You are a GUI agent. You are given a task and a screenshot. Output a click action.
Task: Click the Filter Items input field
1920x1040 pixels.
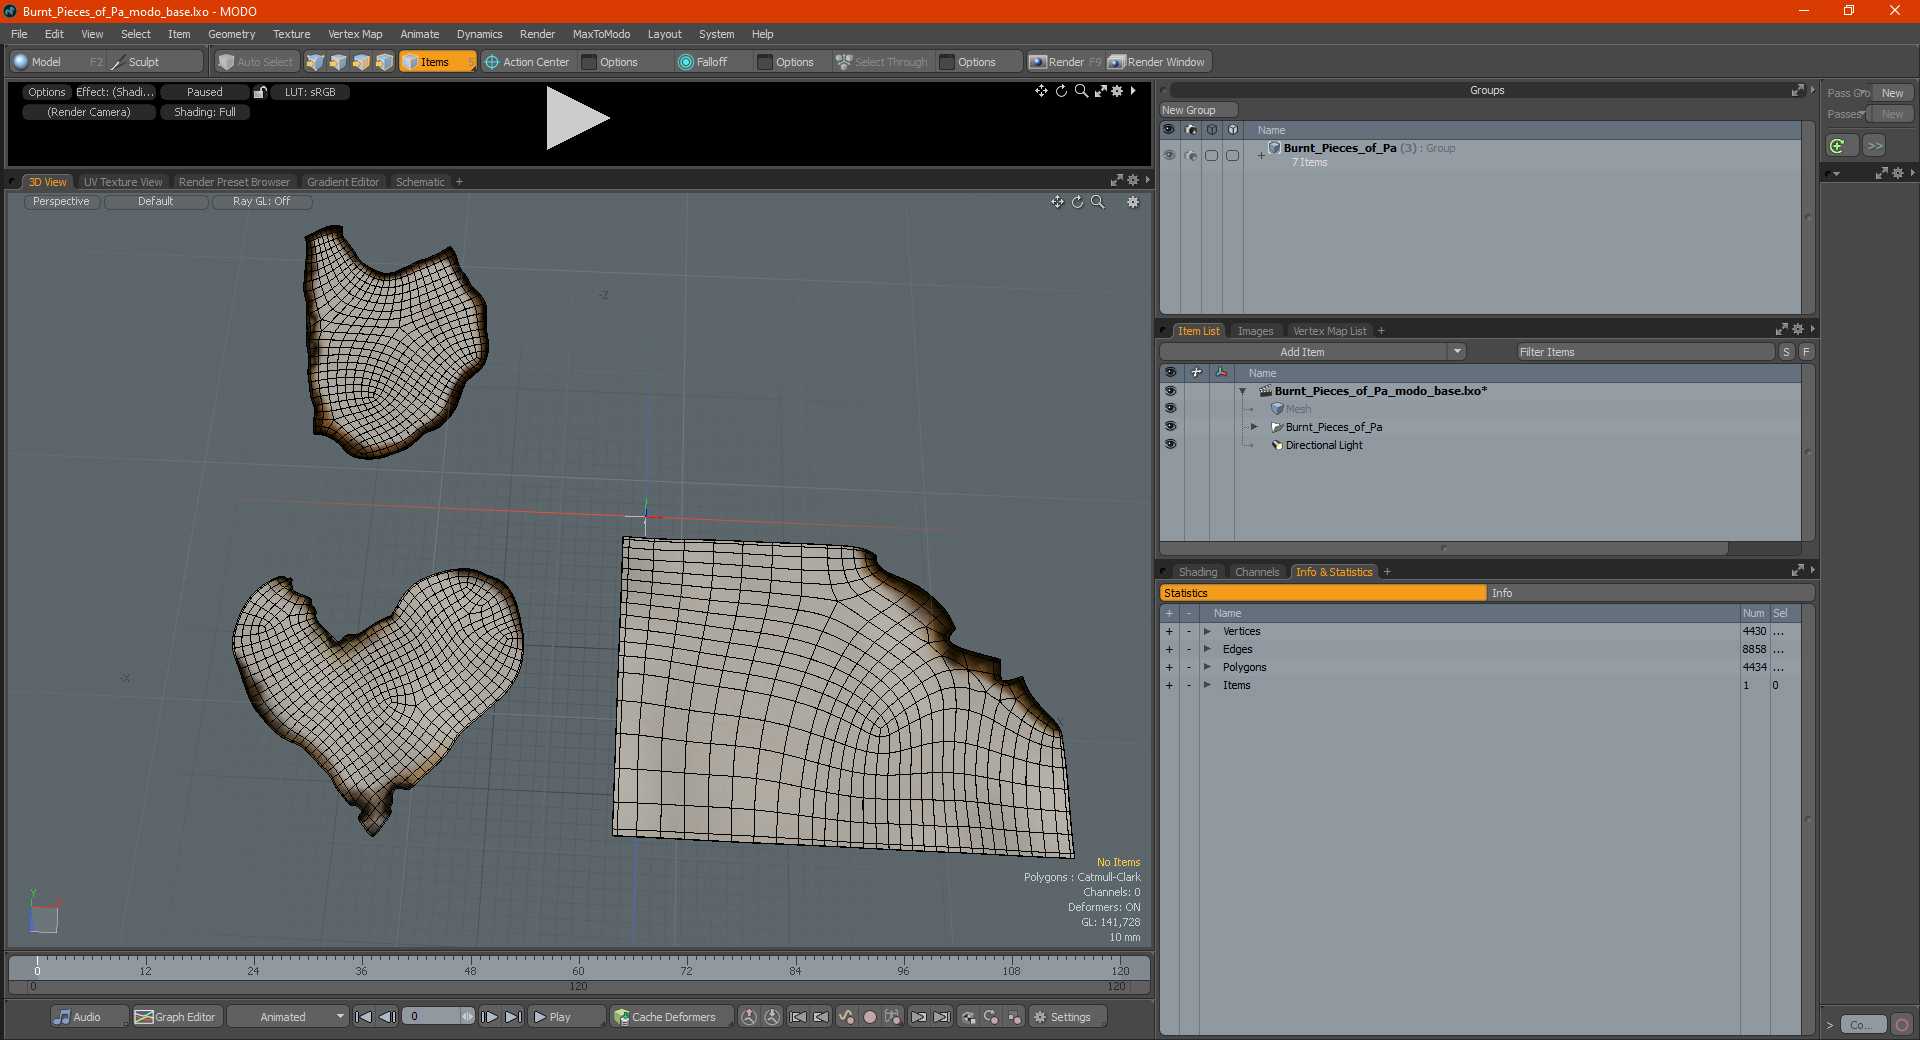(1644, 352)
